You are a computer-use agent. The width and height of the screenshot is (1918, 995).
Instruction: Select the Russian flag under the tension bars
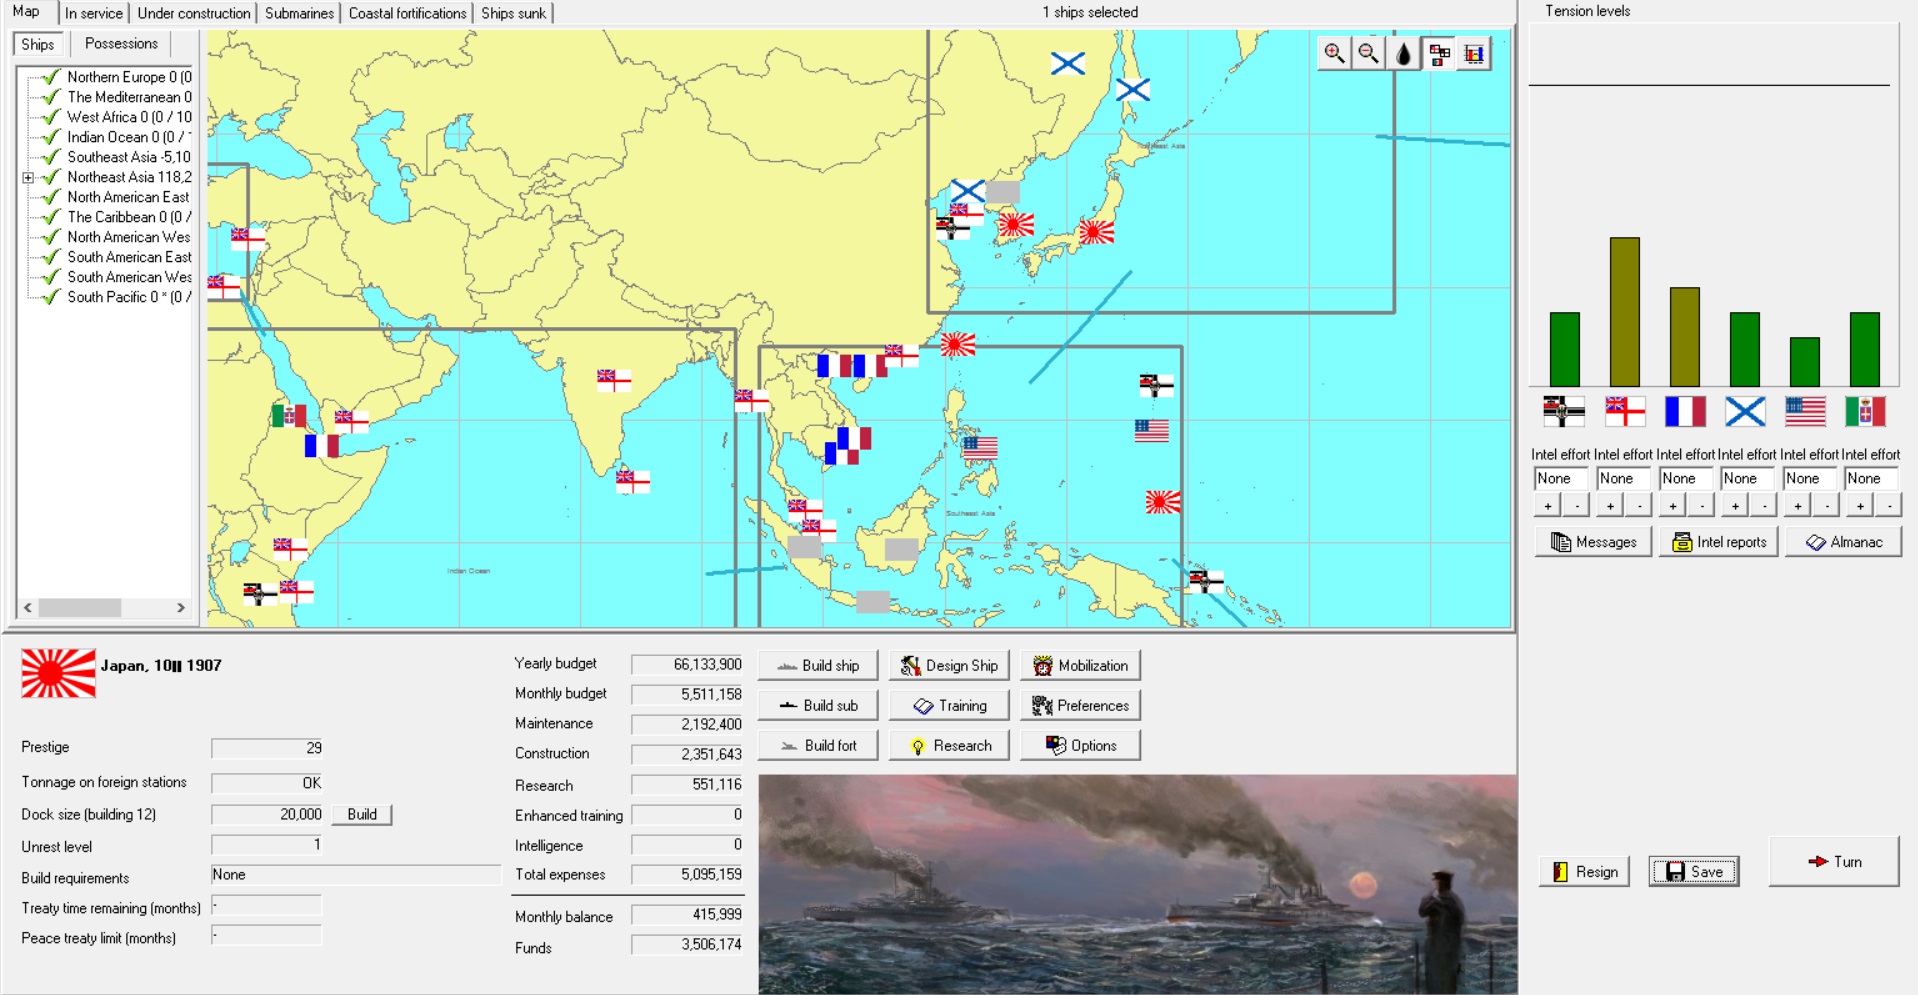1745,411
